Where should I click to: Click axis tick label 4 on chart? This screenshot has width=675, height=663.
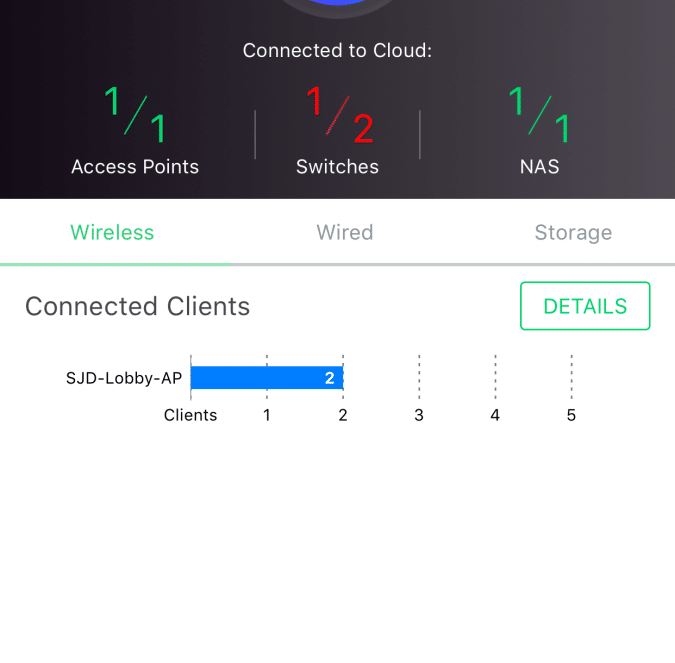coord(495,415)
